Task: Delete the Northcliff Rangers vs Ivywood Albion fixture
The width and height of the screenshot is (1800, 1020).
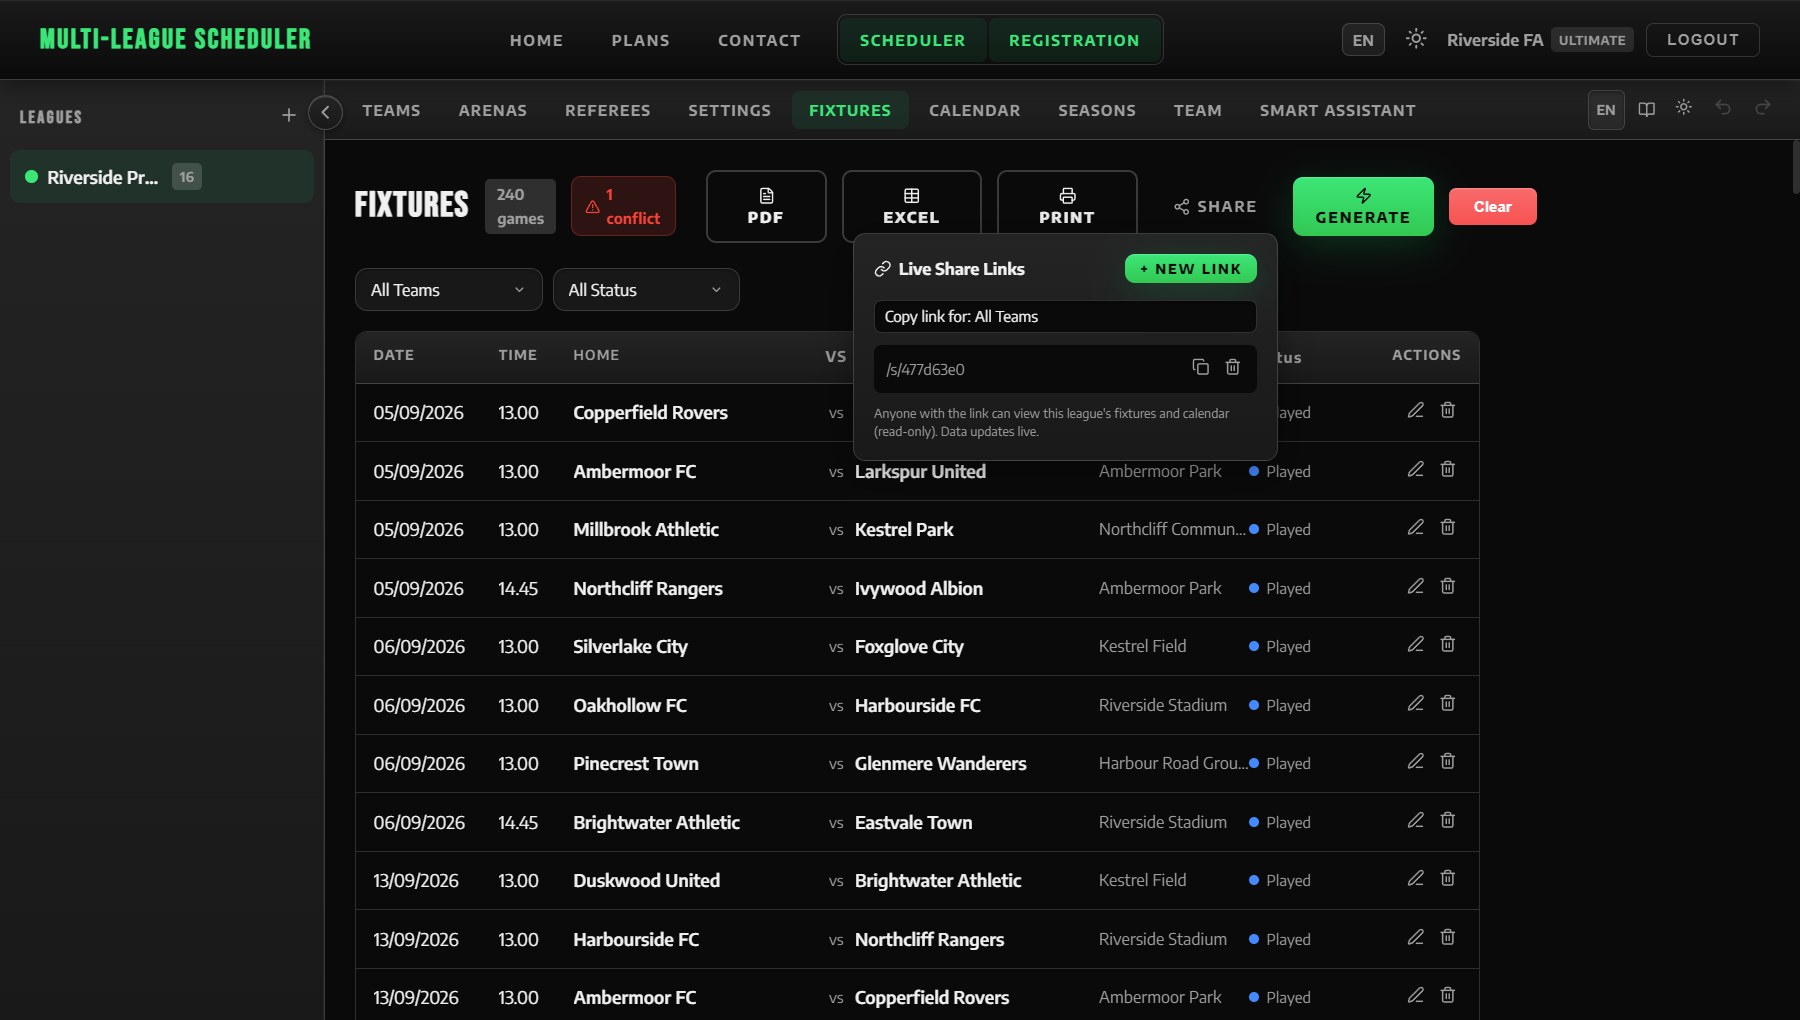Action: (x=1447, y=587)
